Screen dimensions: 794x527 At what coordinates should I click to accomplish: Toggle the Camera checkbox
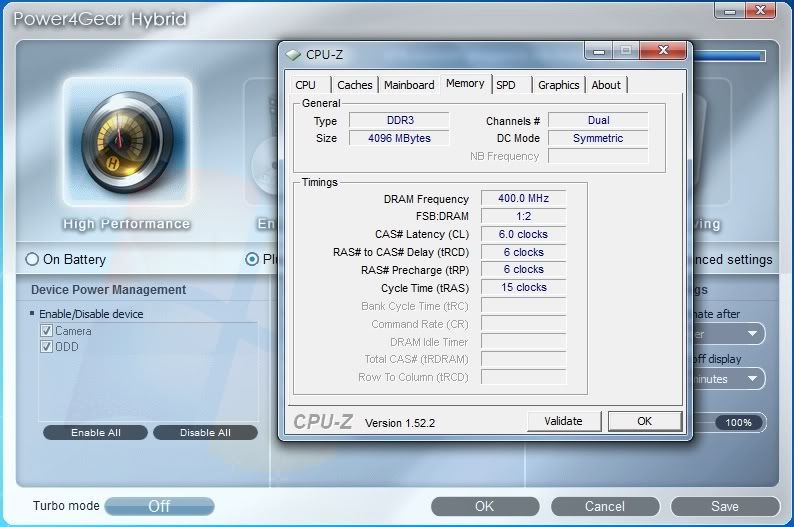(46, 331)
